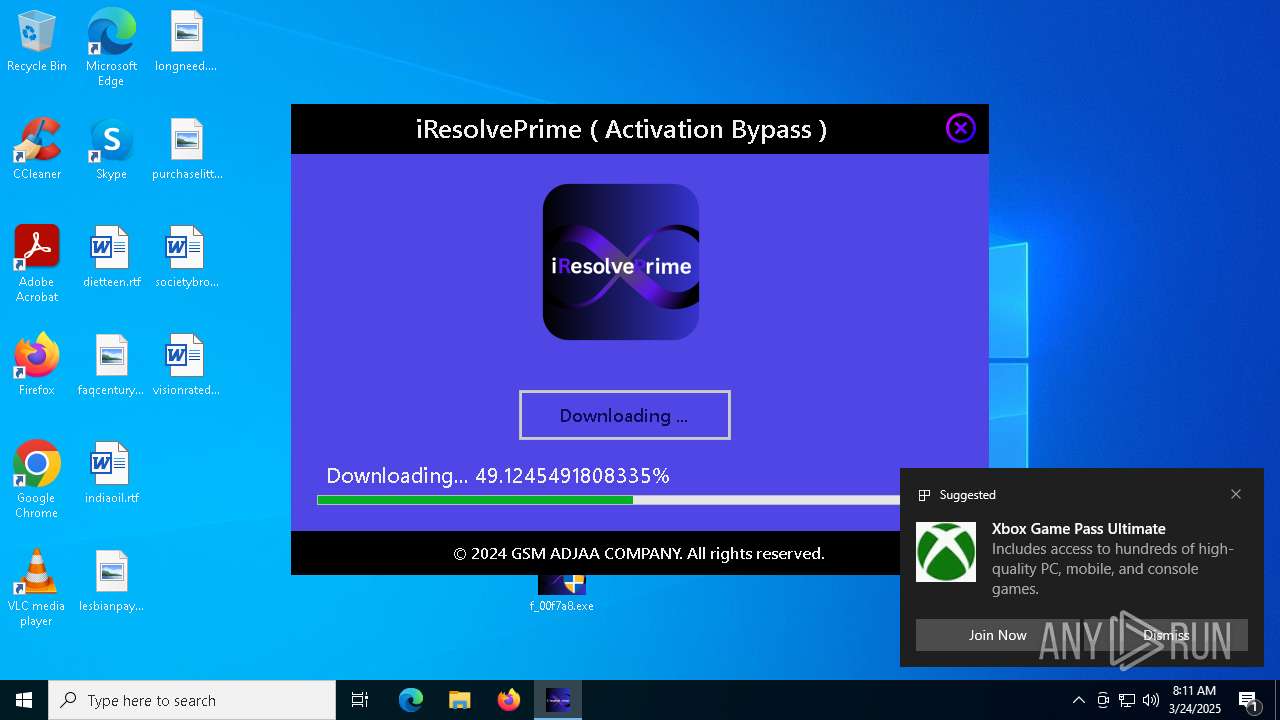
Task: Open the Firefox desktop shortcut
Action: (37, 366)
